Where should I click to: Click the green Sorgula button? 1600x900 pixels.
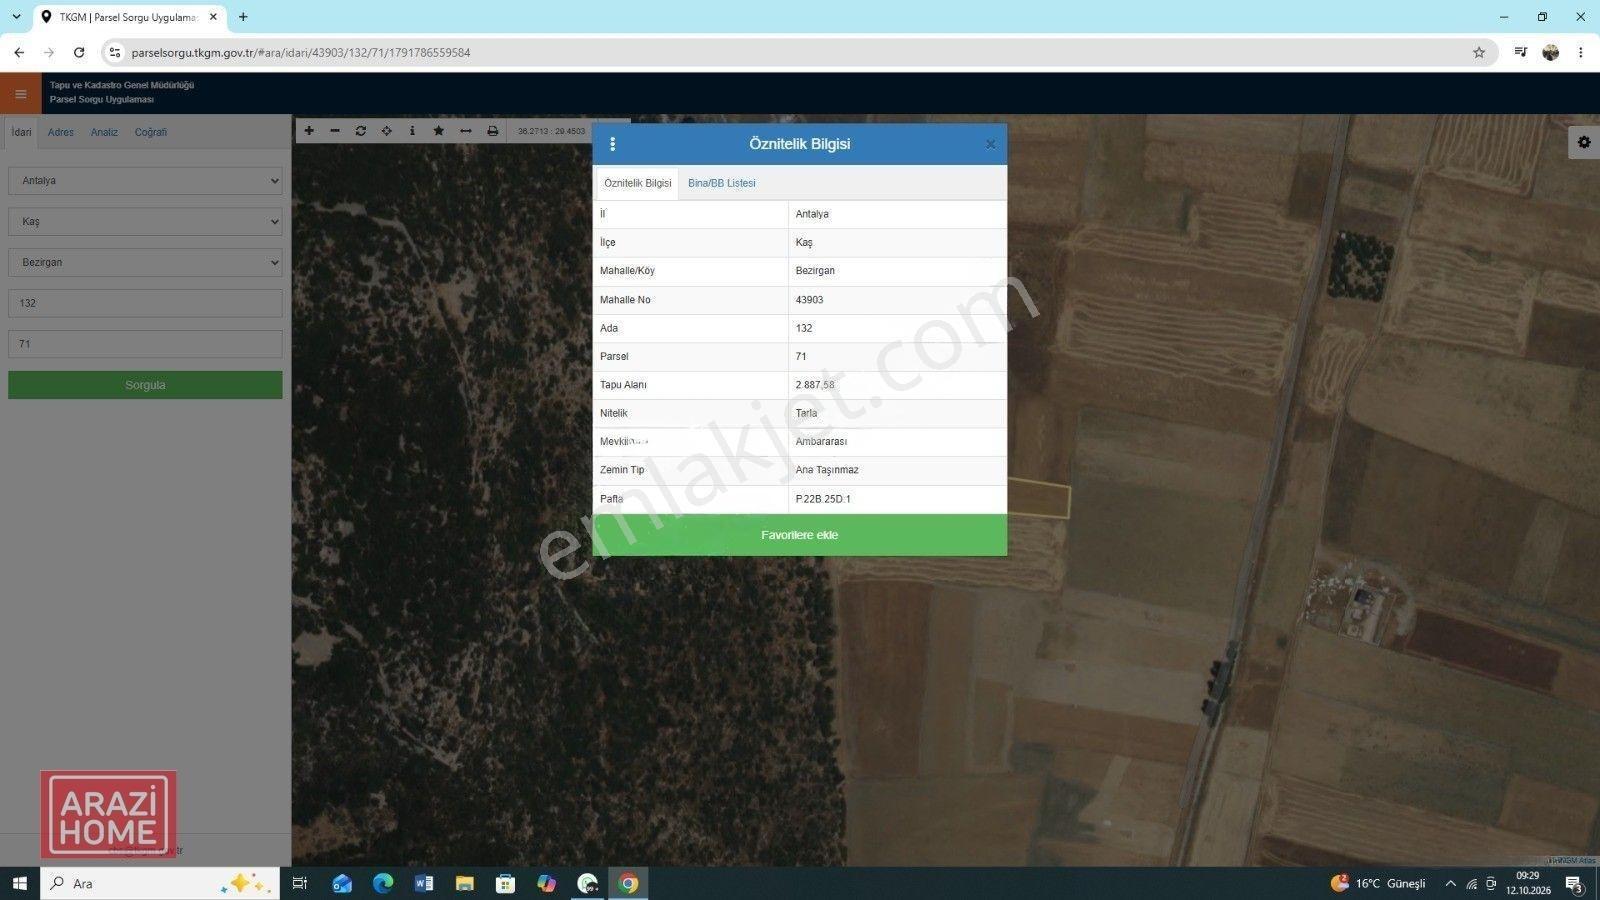click(x=145, y=385)
